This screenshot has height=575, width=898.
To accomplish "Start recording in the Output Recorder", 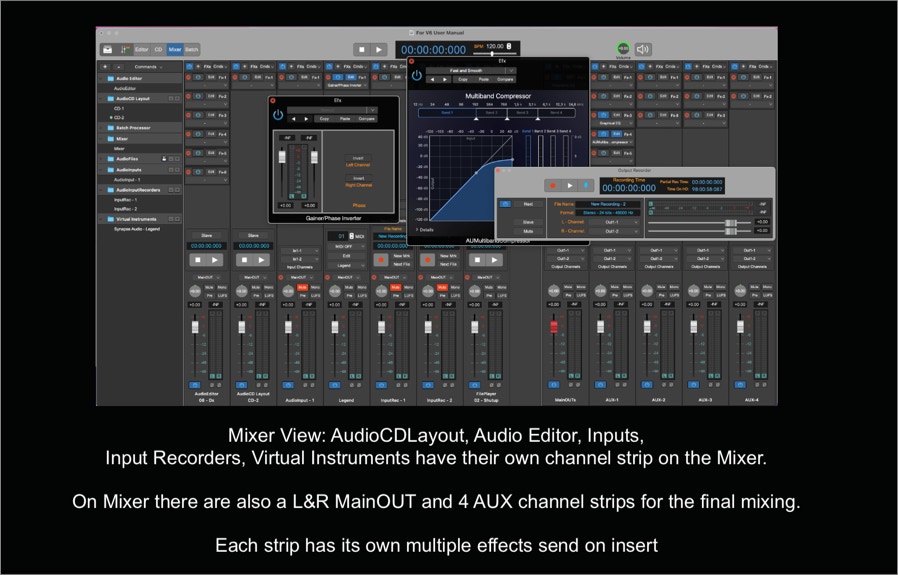I will coord(552,185).
